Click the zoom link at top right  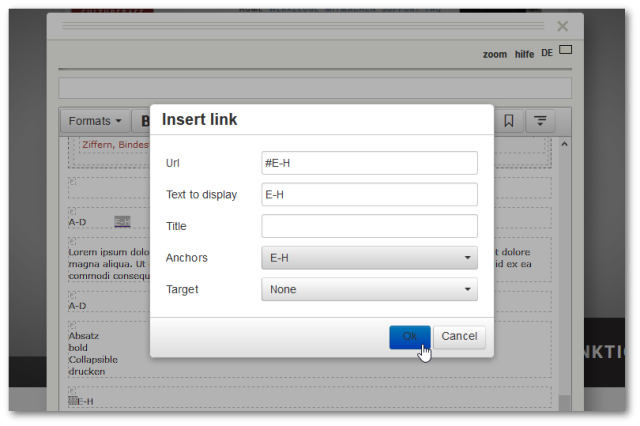click(494, 54)
